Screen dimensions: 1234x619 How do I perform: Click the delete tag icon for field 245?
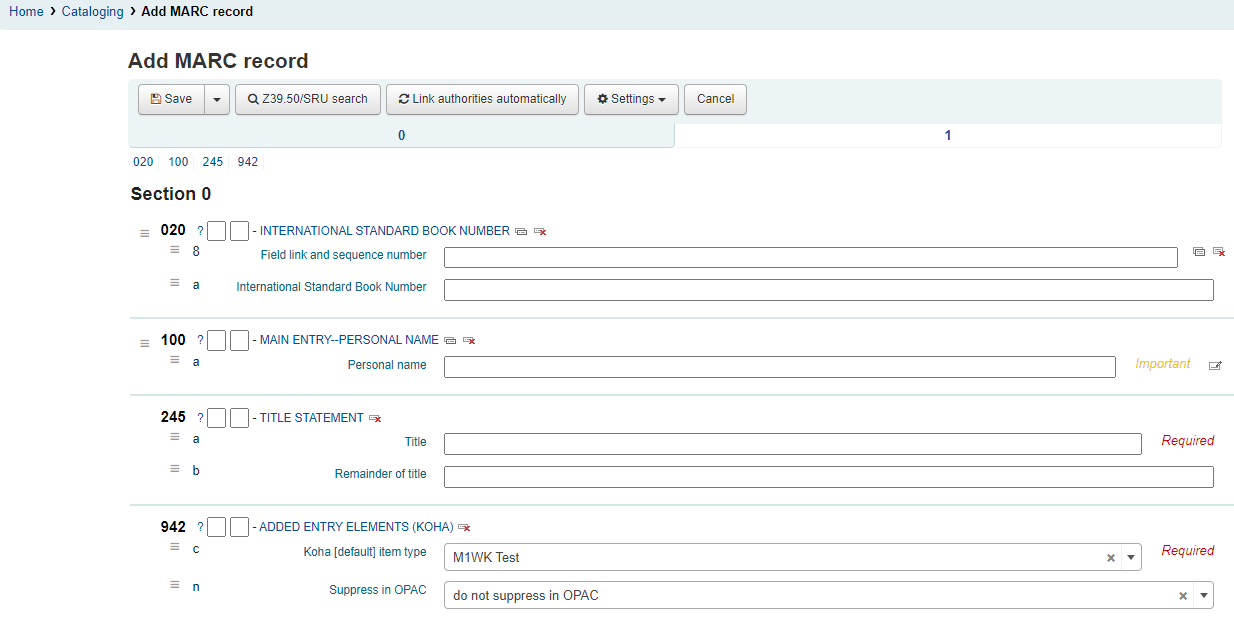(375, 418)
